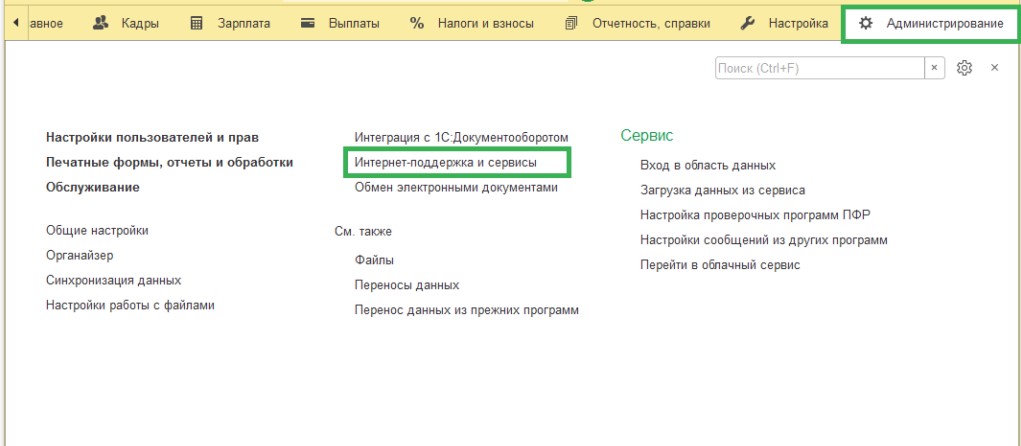Open Перенос данных из прежних программ

pos(466,310)
